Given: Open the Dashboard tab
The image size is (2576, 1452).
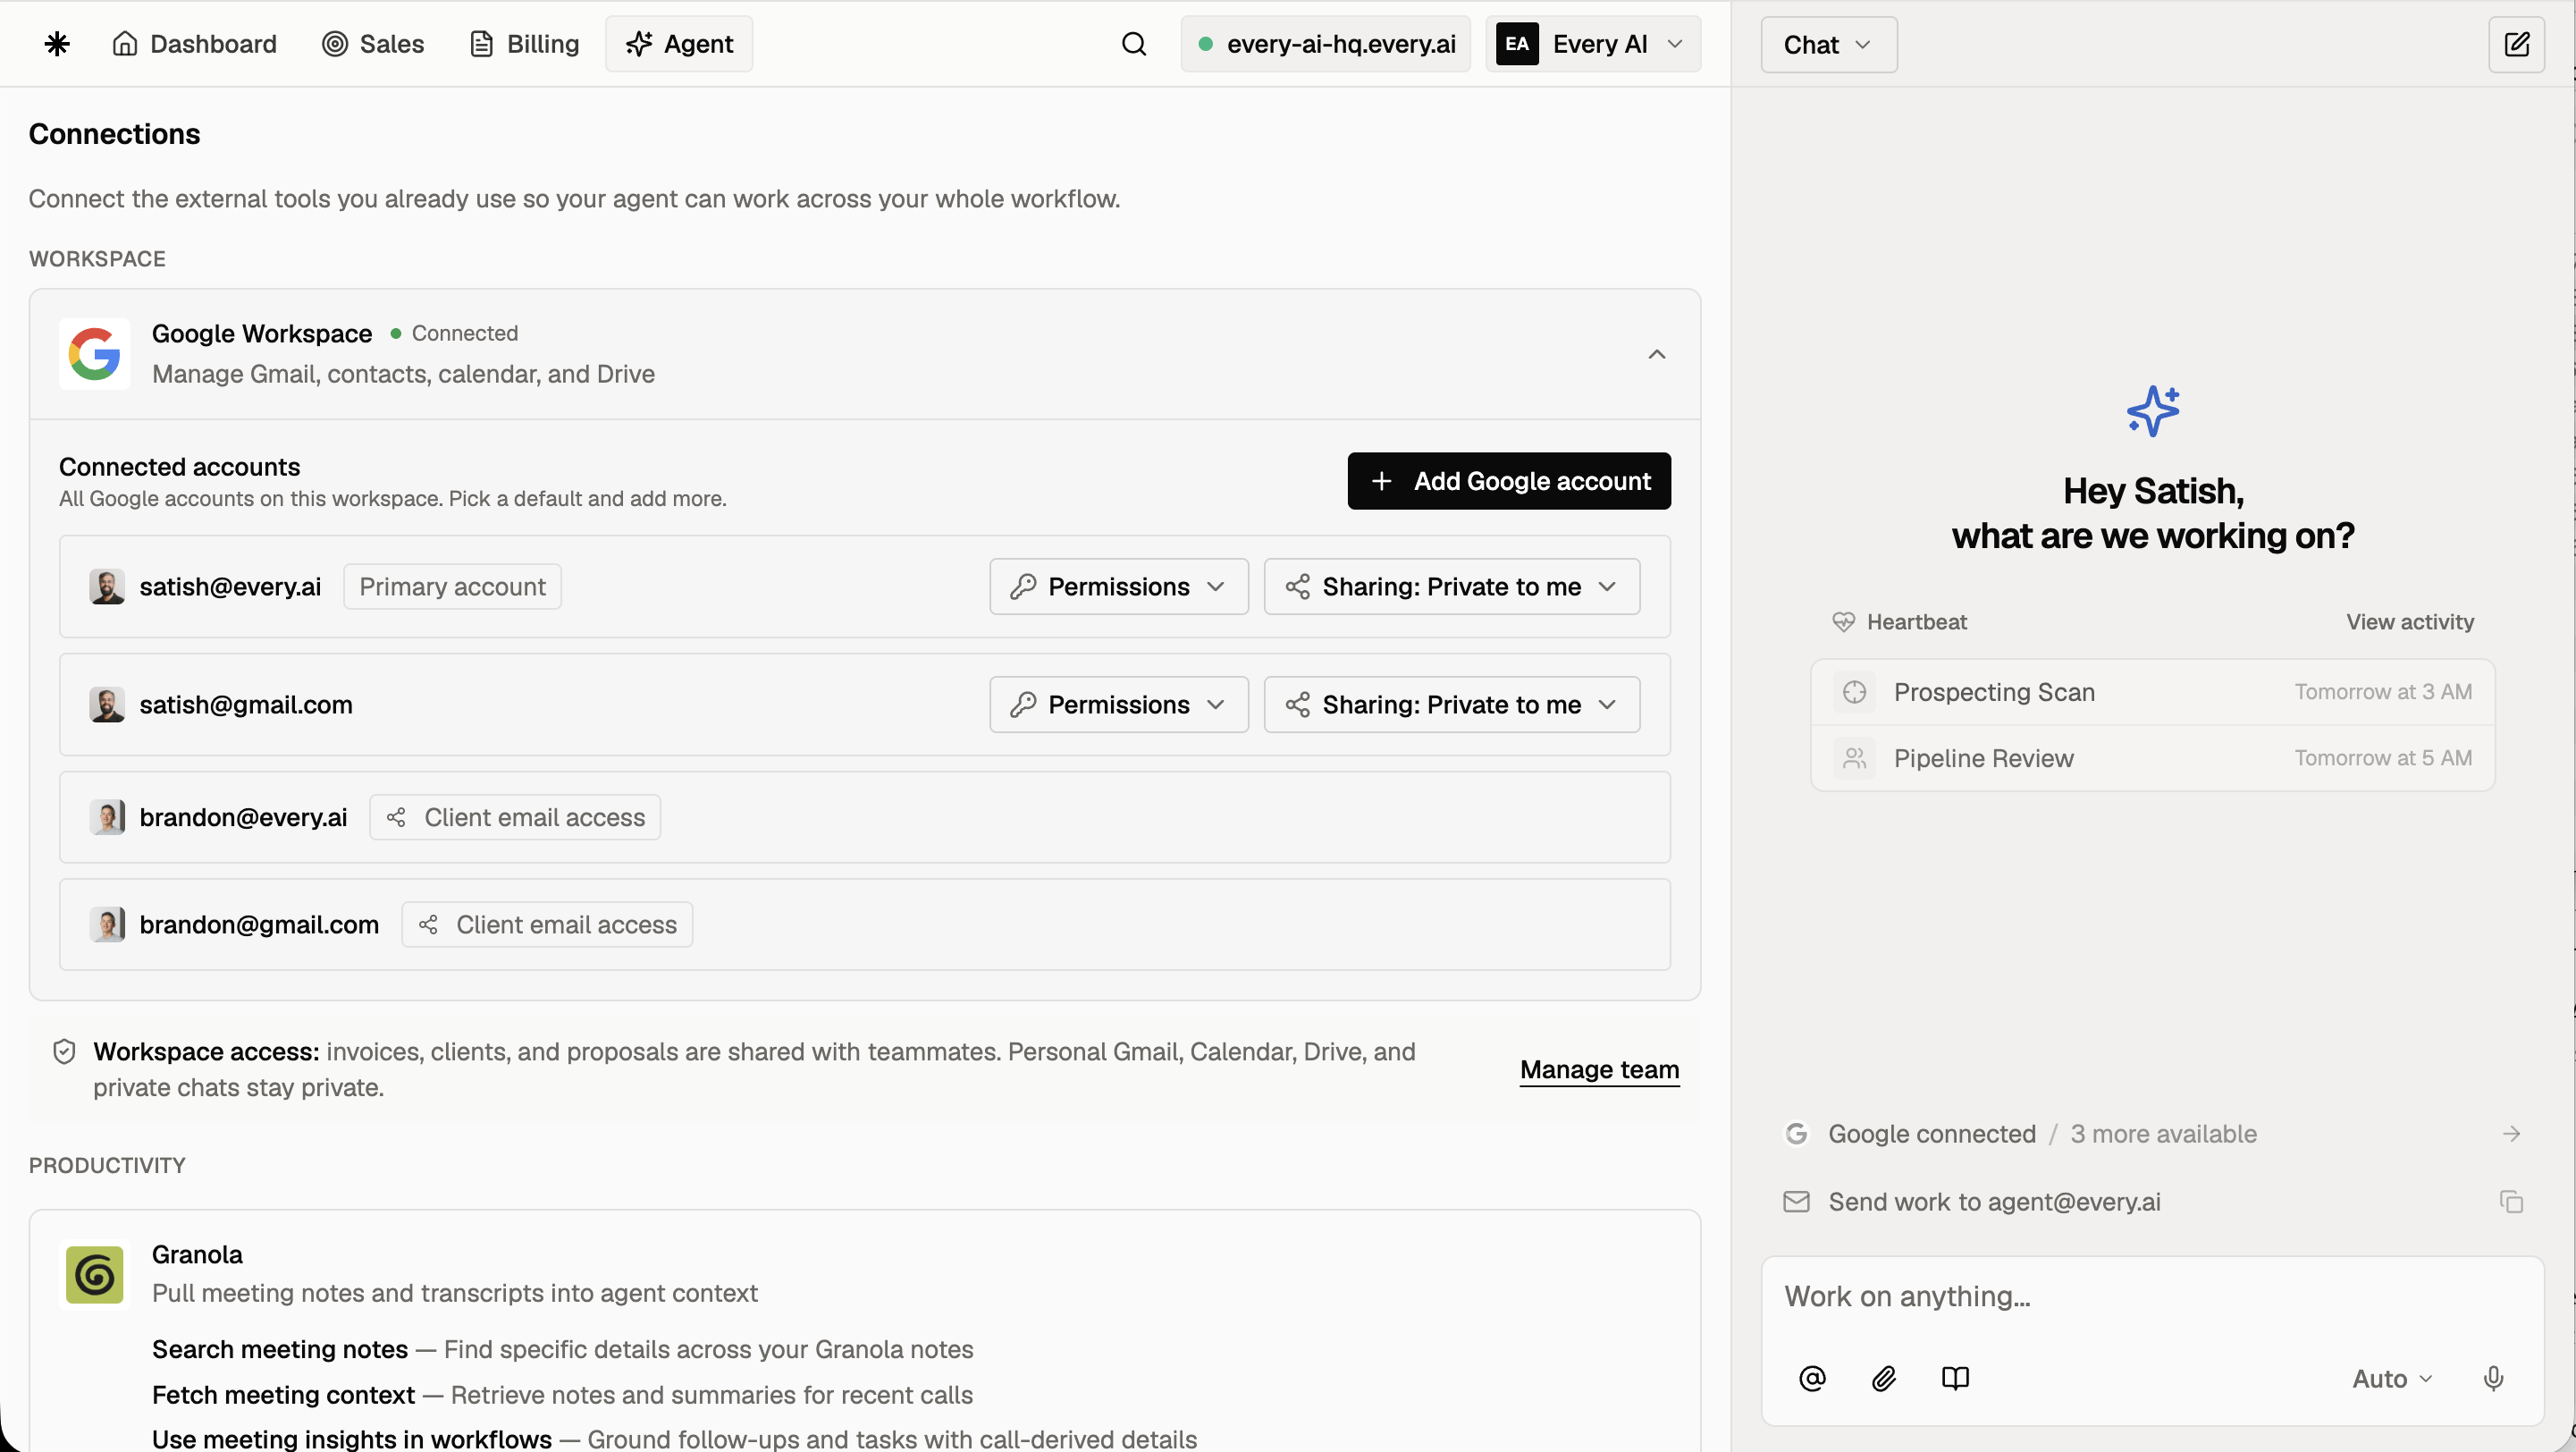Looking at the screenshot, I should pyautogui.click(x=194, y=44).
